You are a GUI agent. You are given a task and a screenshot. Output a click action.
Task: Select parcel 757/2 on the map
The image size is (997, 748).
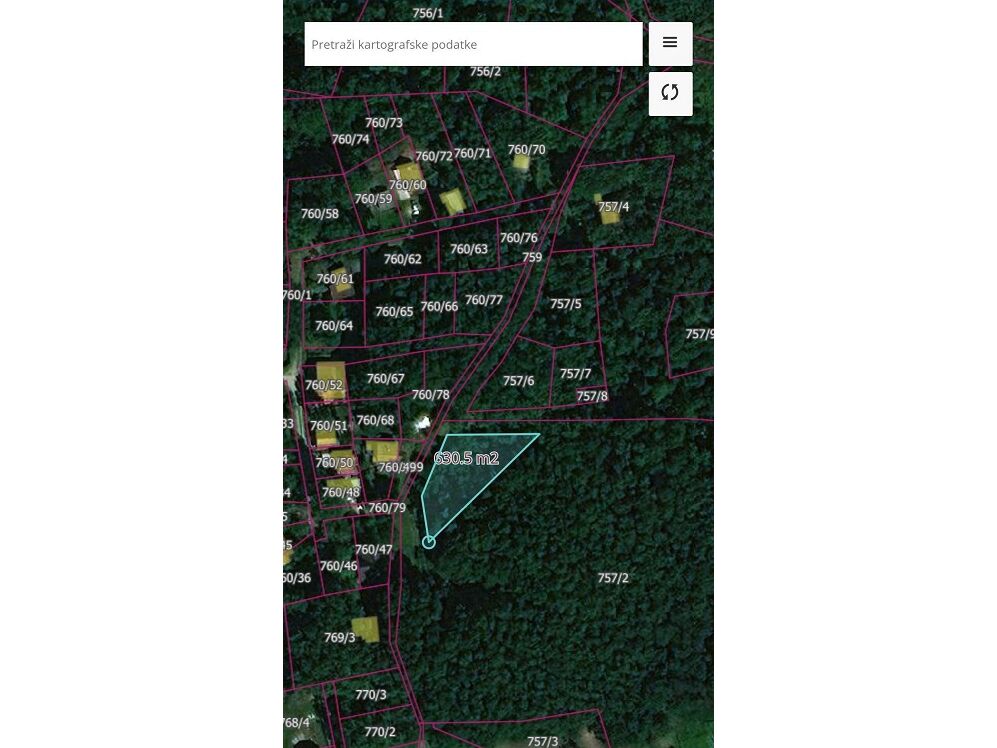click(x=613, y=578)
